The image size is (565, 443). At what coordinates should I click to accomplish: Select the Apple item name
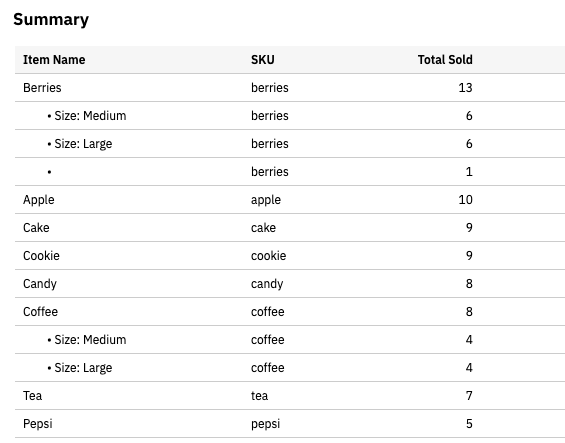39,200
